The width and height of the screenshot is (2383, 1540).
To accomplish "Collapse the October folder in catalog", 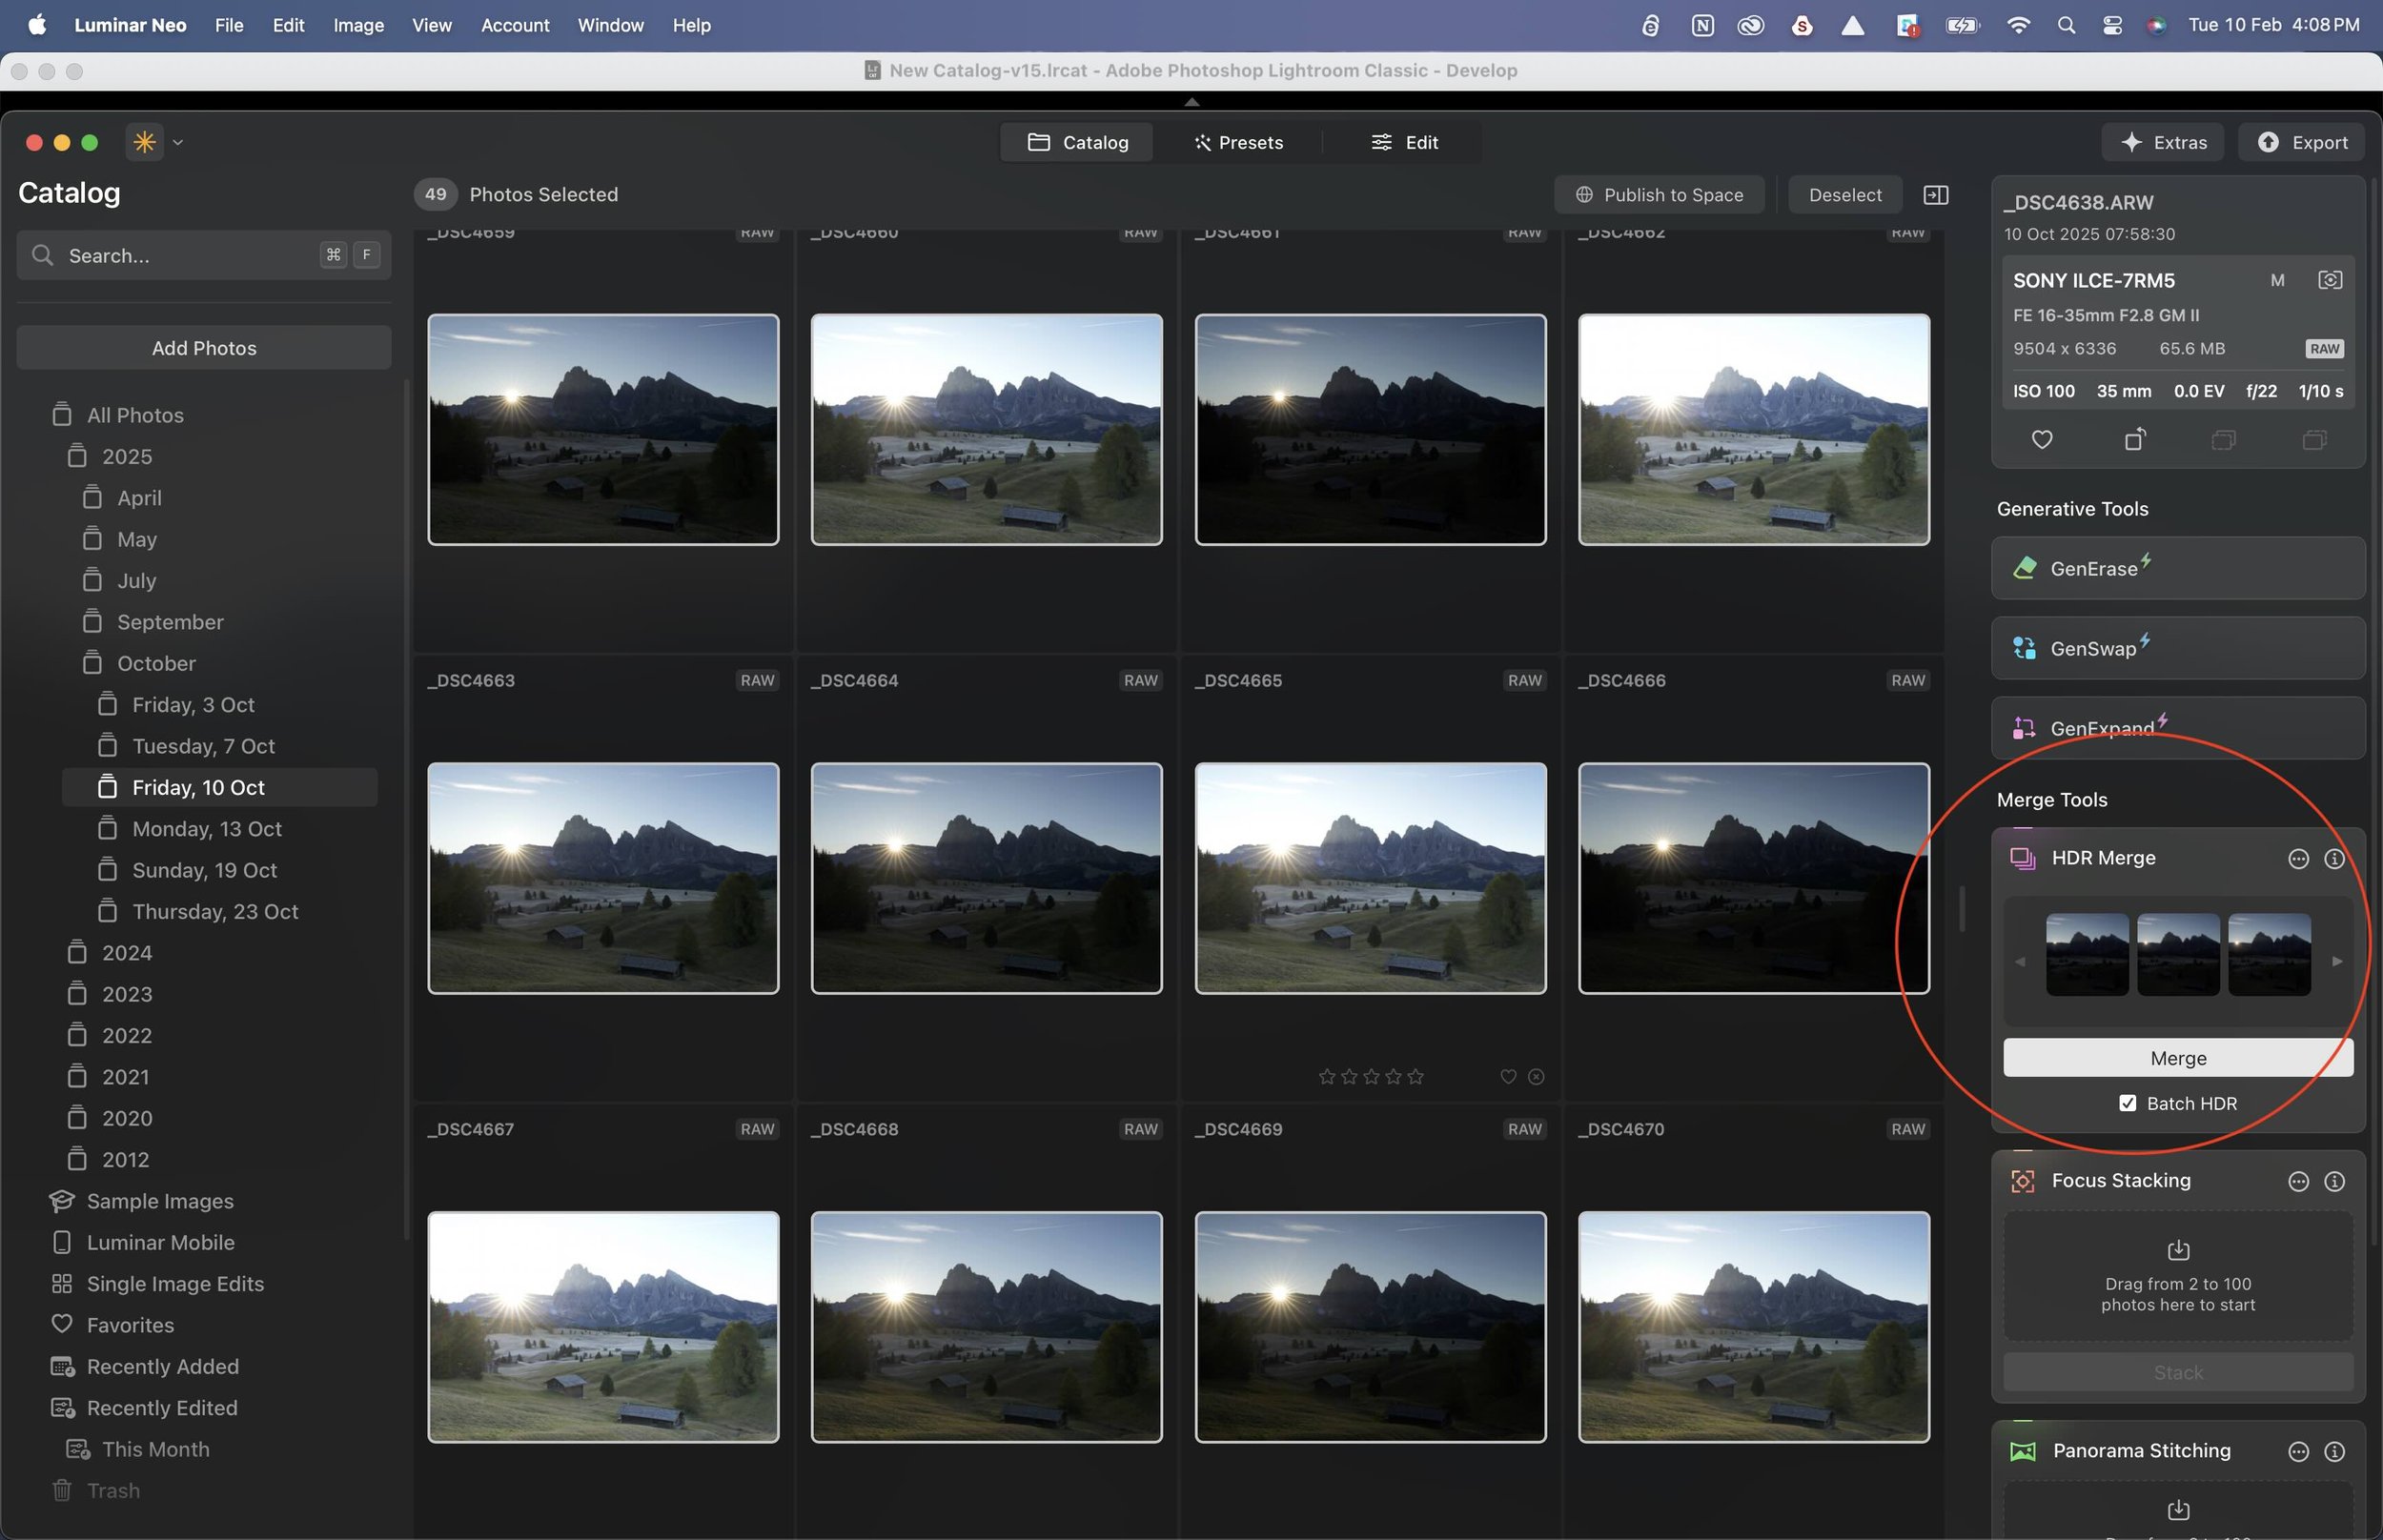I will (x=155, y=664).
